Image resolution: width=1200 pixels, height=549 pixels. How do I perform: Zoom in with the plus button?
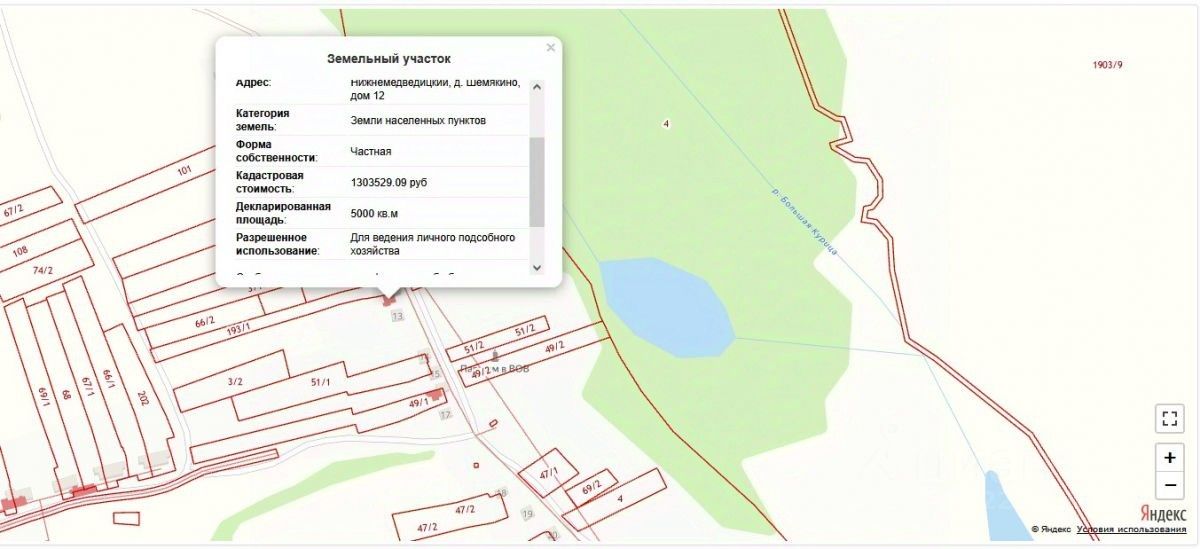pos(1169,457)
